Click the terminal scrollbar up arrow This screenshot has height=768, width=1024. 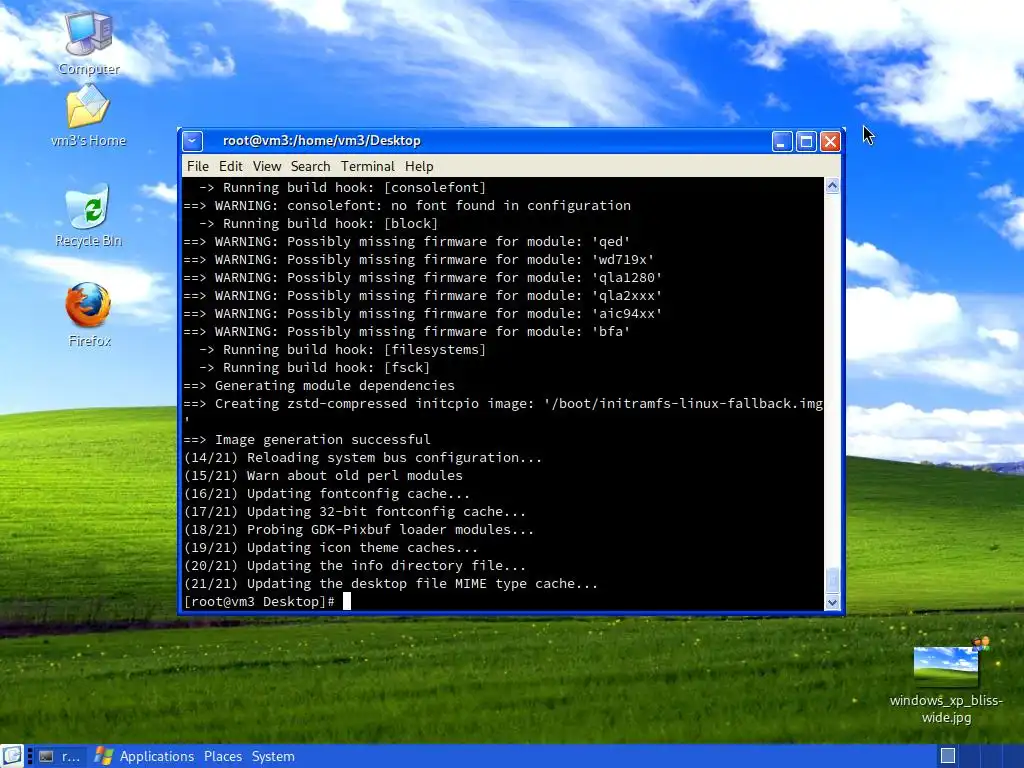pos(832,186)
